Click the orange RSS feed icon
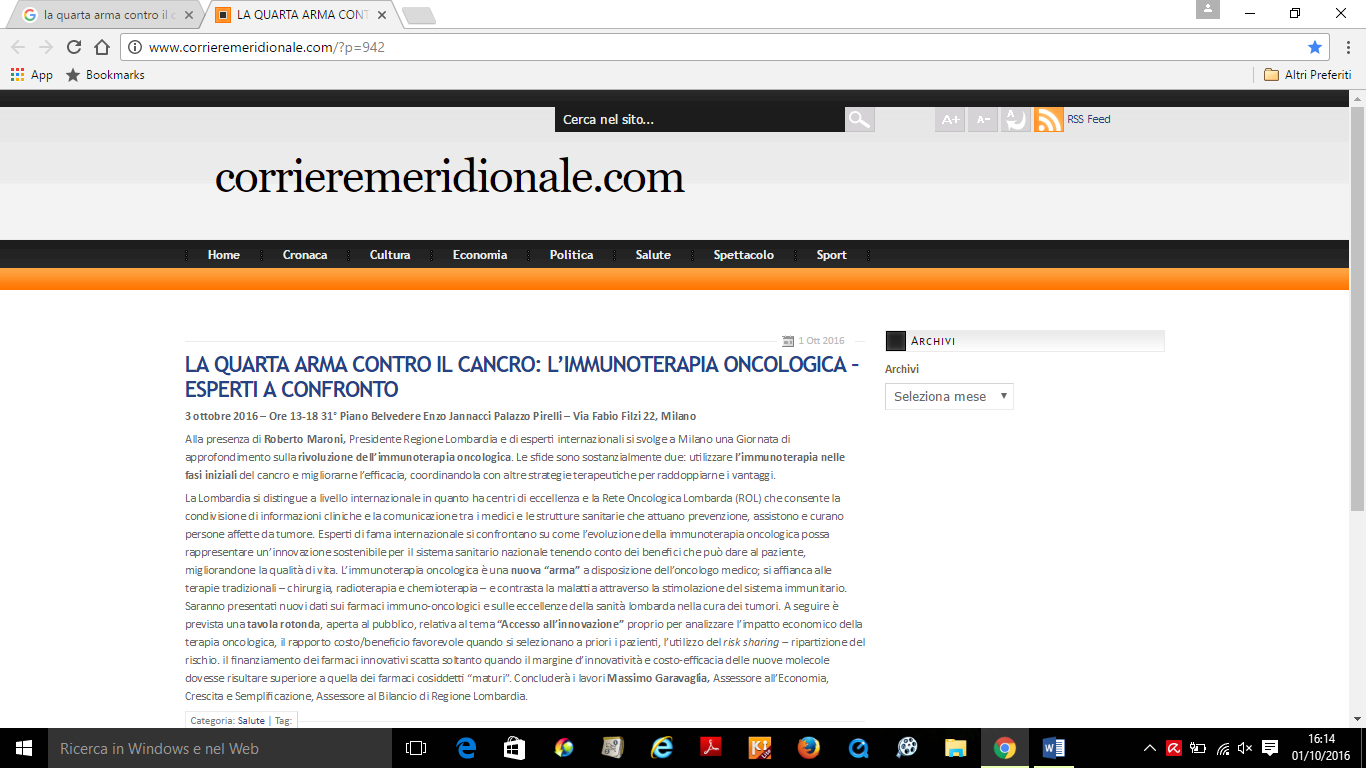The width and height of the screenshot is (1366, 768). coord(1049,119)
